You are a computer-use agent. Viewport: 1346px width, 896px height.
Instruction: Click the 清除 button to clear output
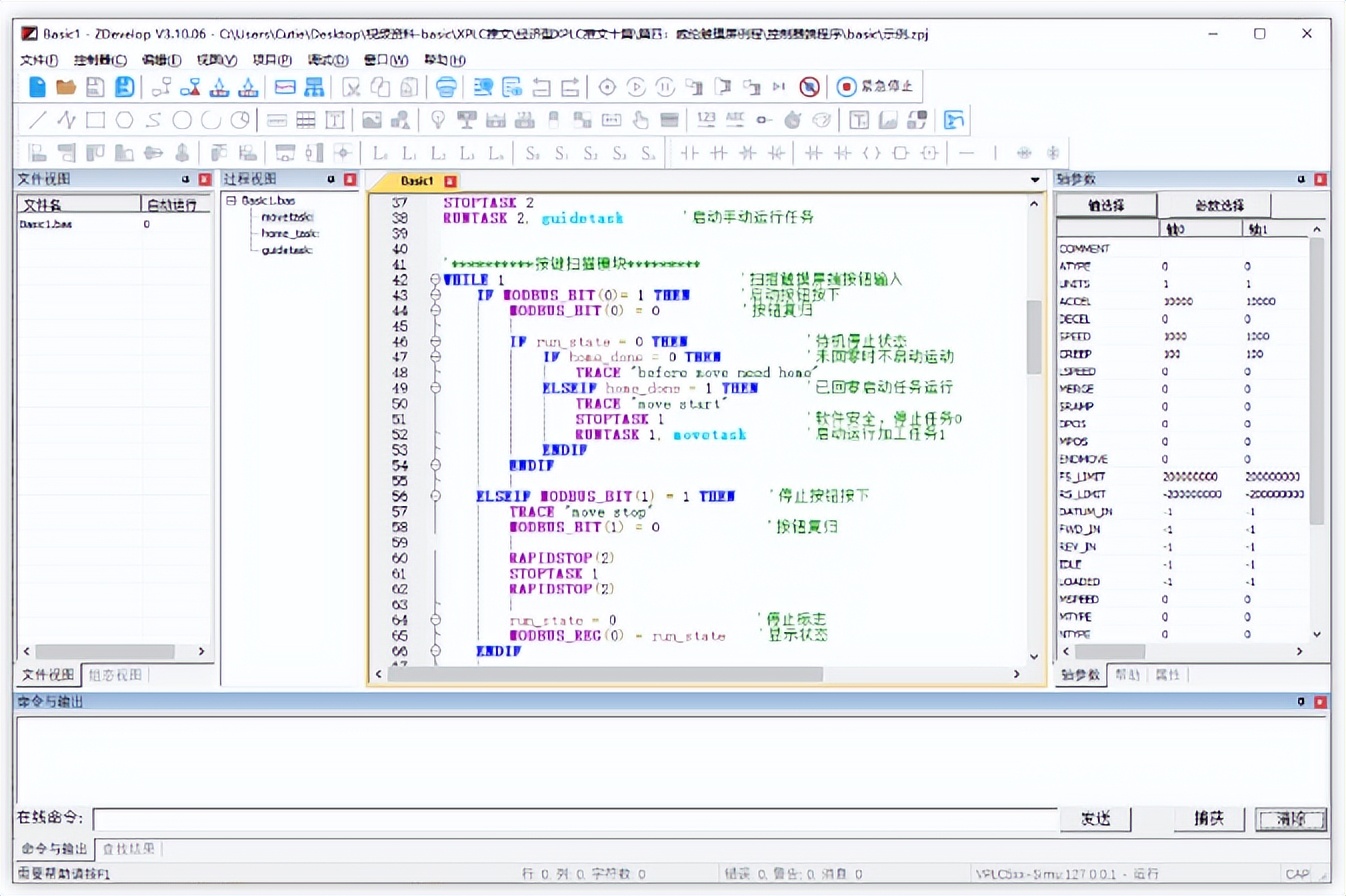(x=1289, y=818)
